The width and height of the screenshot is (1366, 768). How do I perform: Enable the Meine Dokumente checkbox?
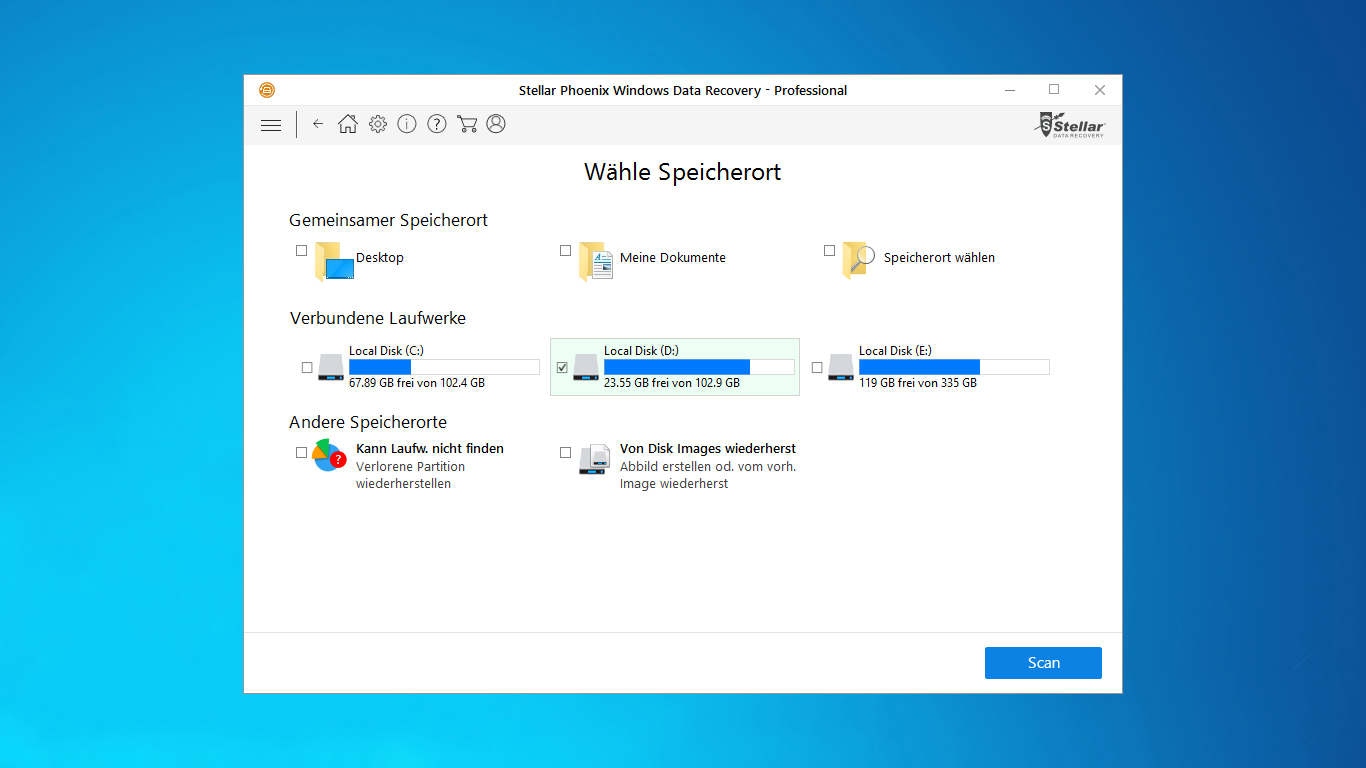[x=565, y=251]
